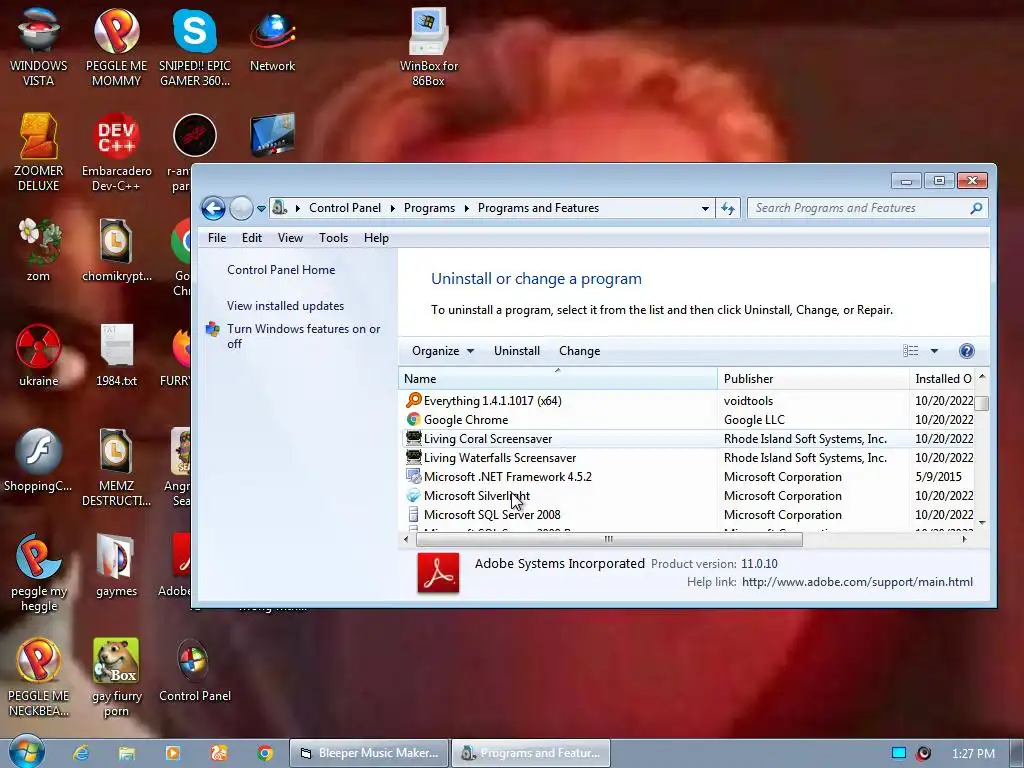The width and height of the screenshot is (1024, 768).
Task: Click the Programs breadcrumb segment
Action: click(x=429, y=208)
